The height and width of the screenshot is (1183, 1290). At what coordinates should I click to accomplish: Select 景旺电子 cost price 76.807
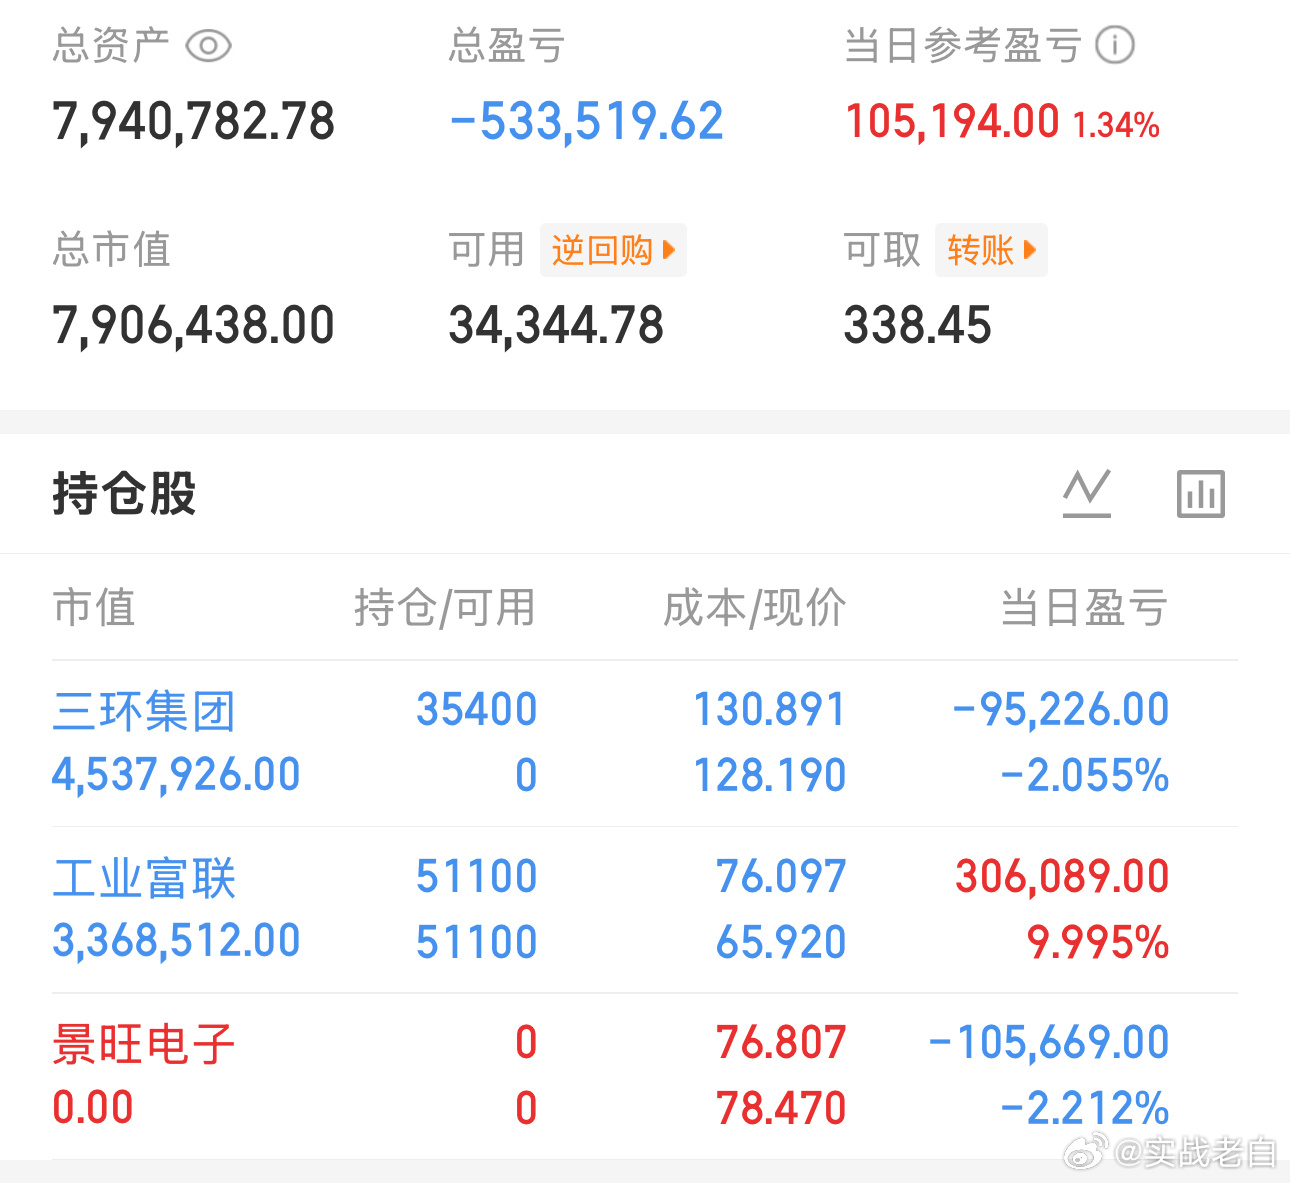781,1043
